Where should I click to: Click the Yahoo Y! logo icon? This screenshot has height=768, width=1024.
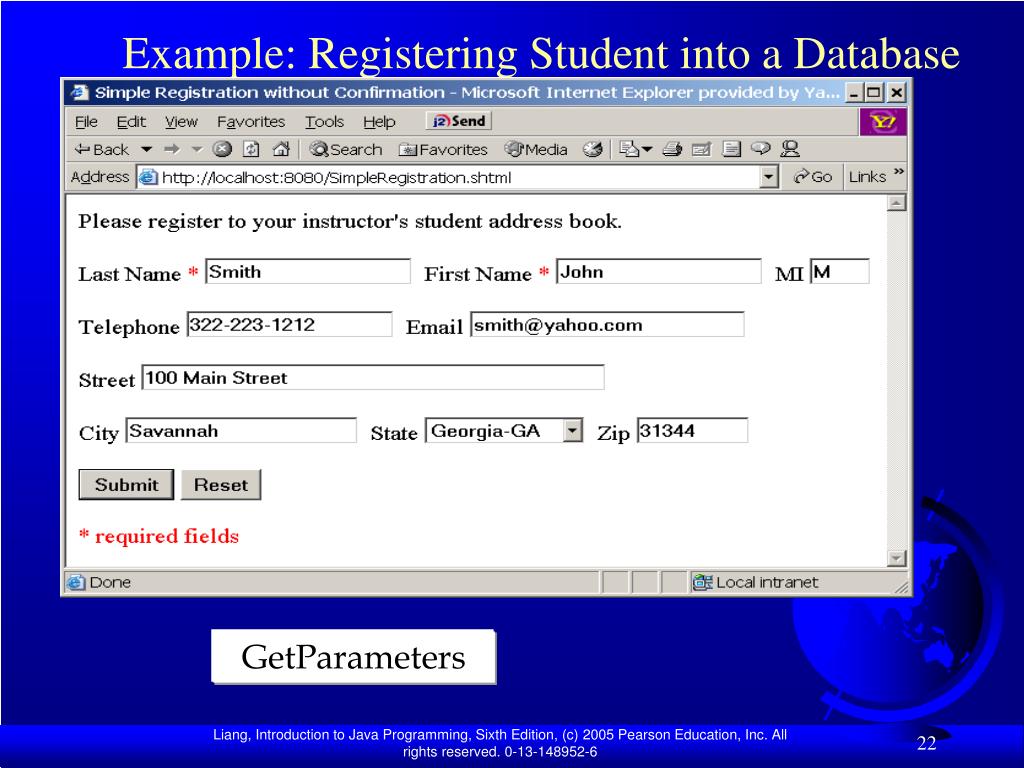click(884, 120)
